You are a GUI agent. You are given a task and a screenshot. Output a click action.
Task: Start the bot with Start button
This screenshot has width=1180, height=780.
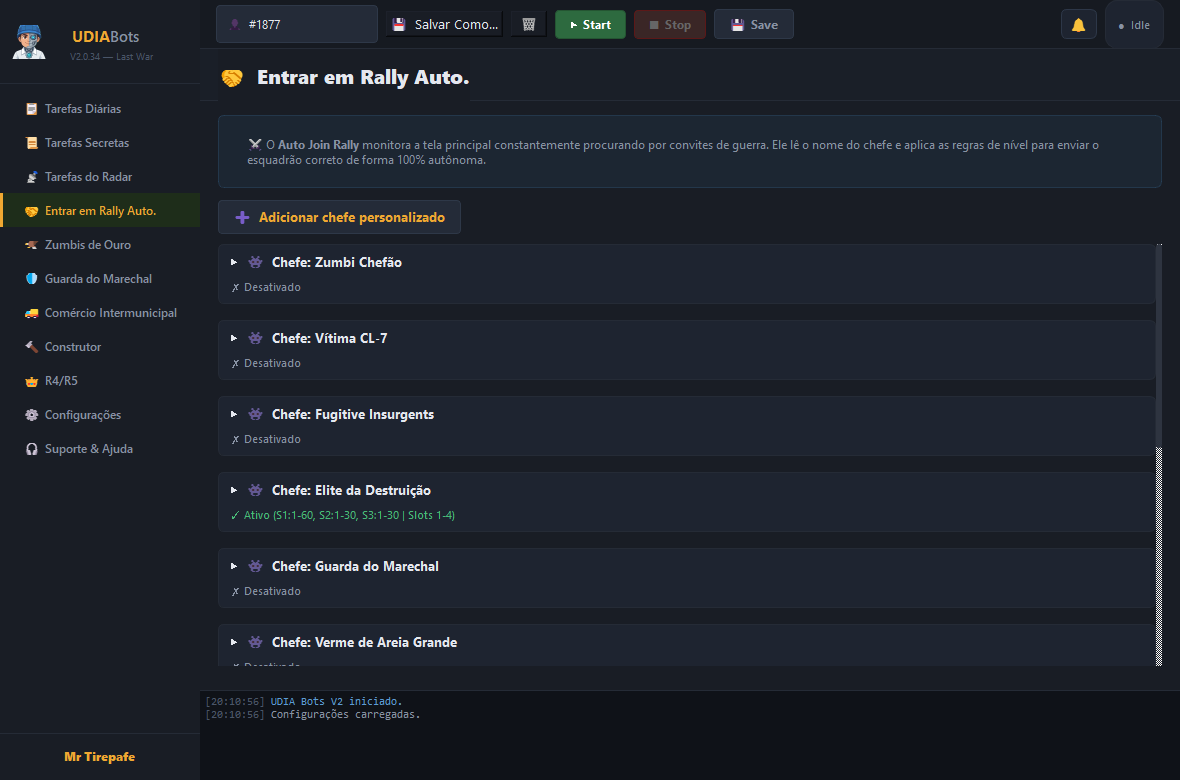pos(590,25)
